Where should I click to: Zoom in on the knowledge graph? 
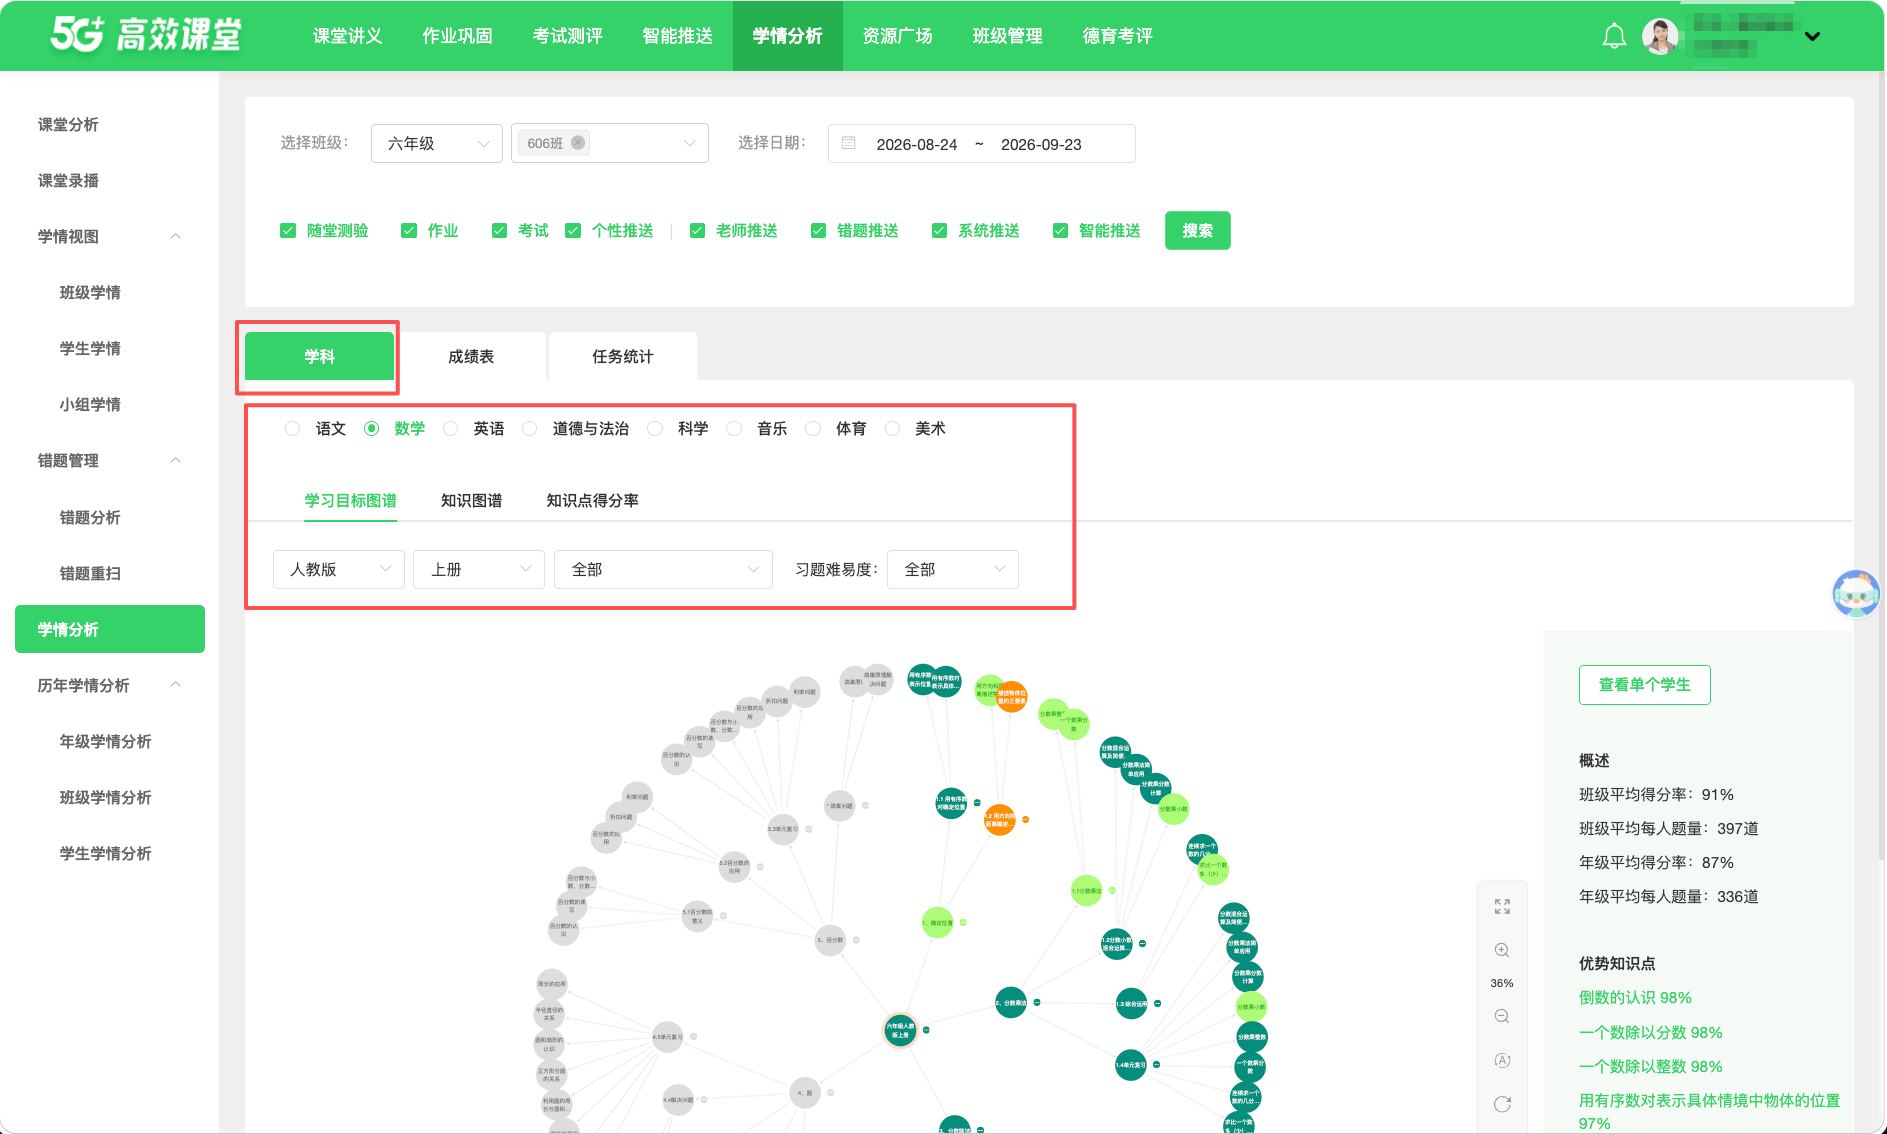[x=1502, y=950]
